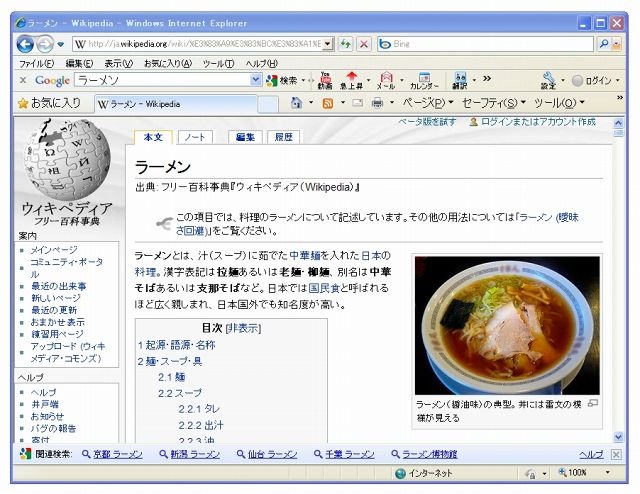The width and height of the screenshot is (640, 494).
Task: Click the Bing search magnifier button
Action: point(604,44)
